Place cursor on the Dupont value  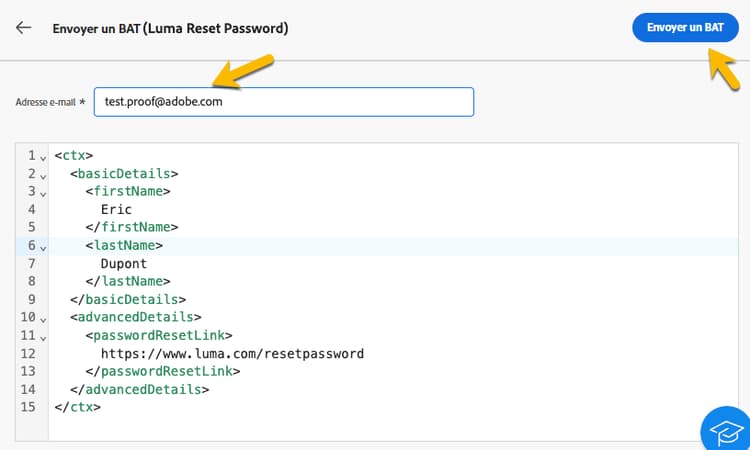(124, 264)
